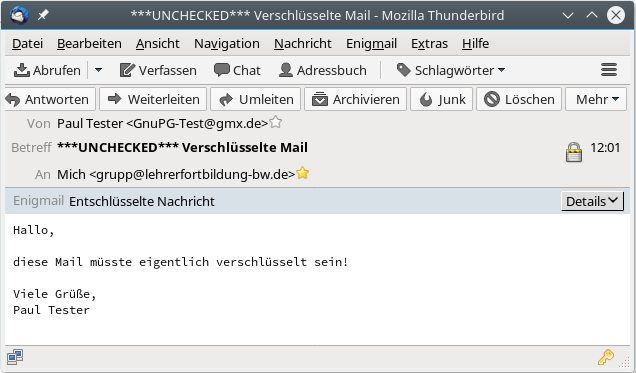Click the key icon in status bar
Image resolution: width=636 pixels, height=373 pixels.
606,357
